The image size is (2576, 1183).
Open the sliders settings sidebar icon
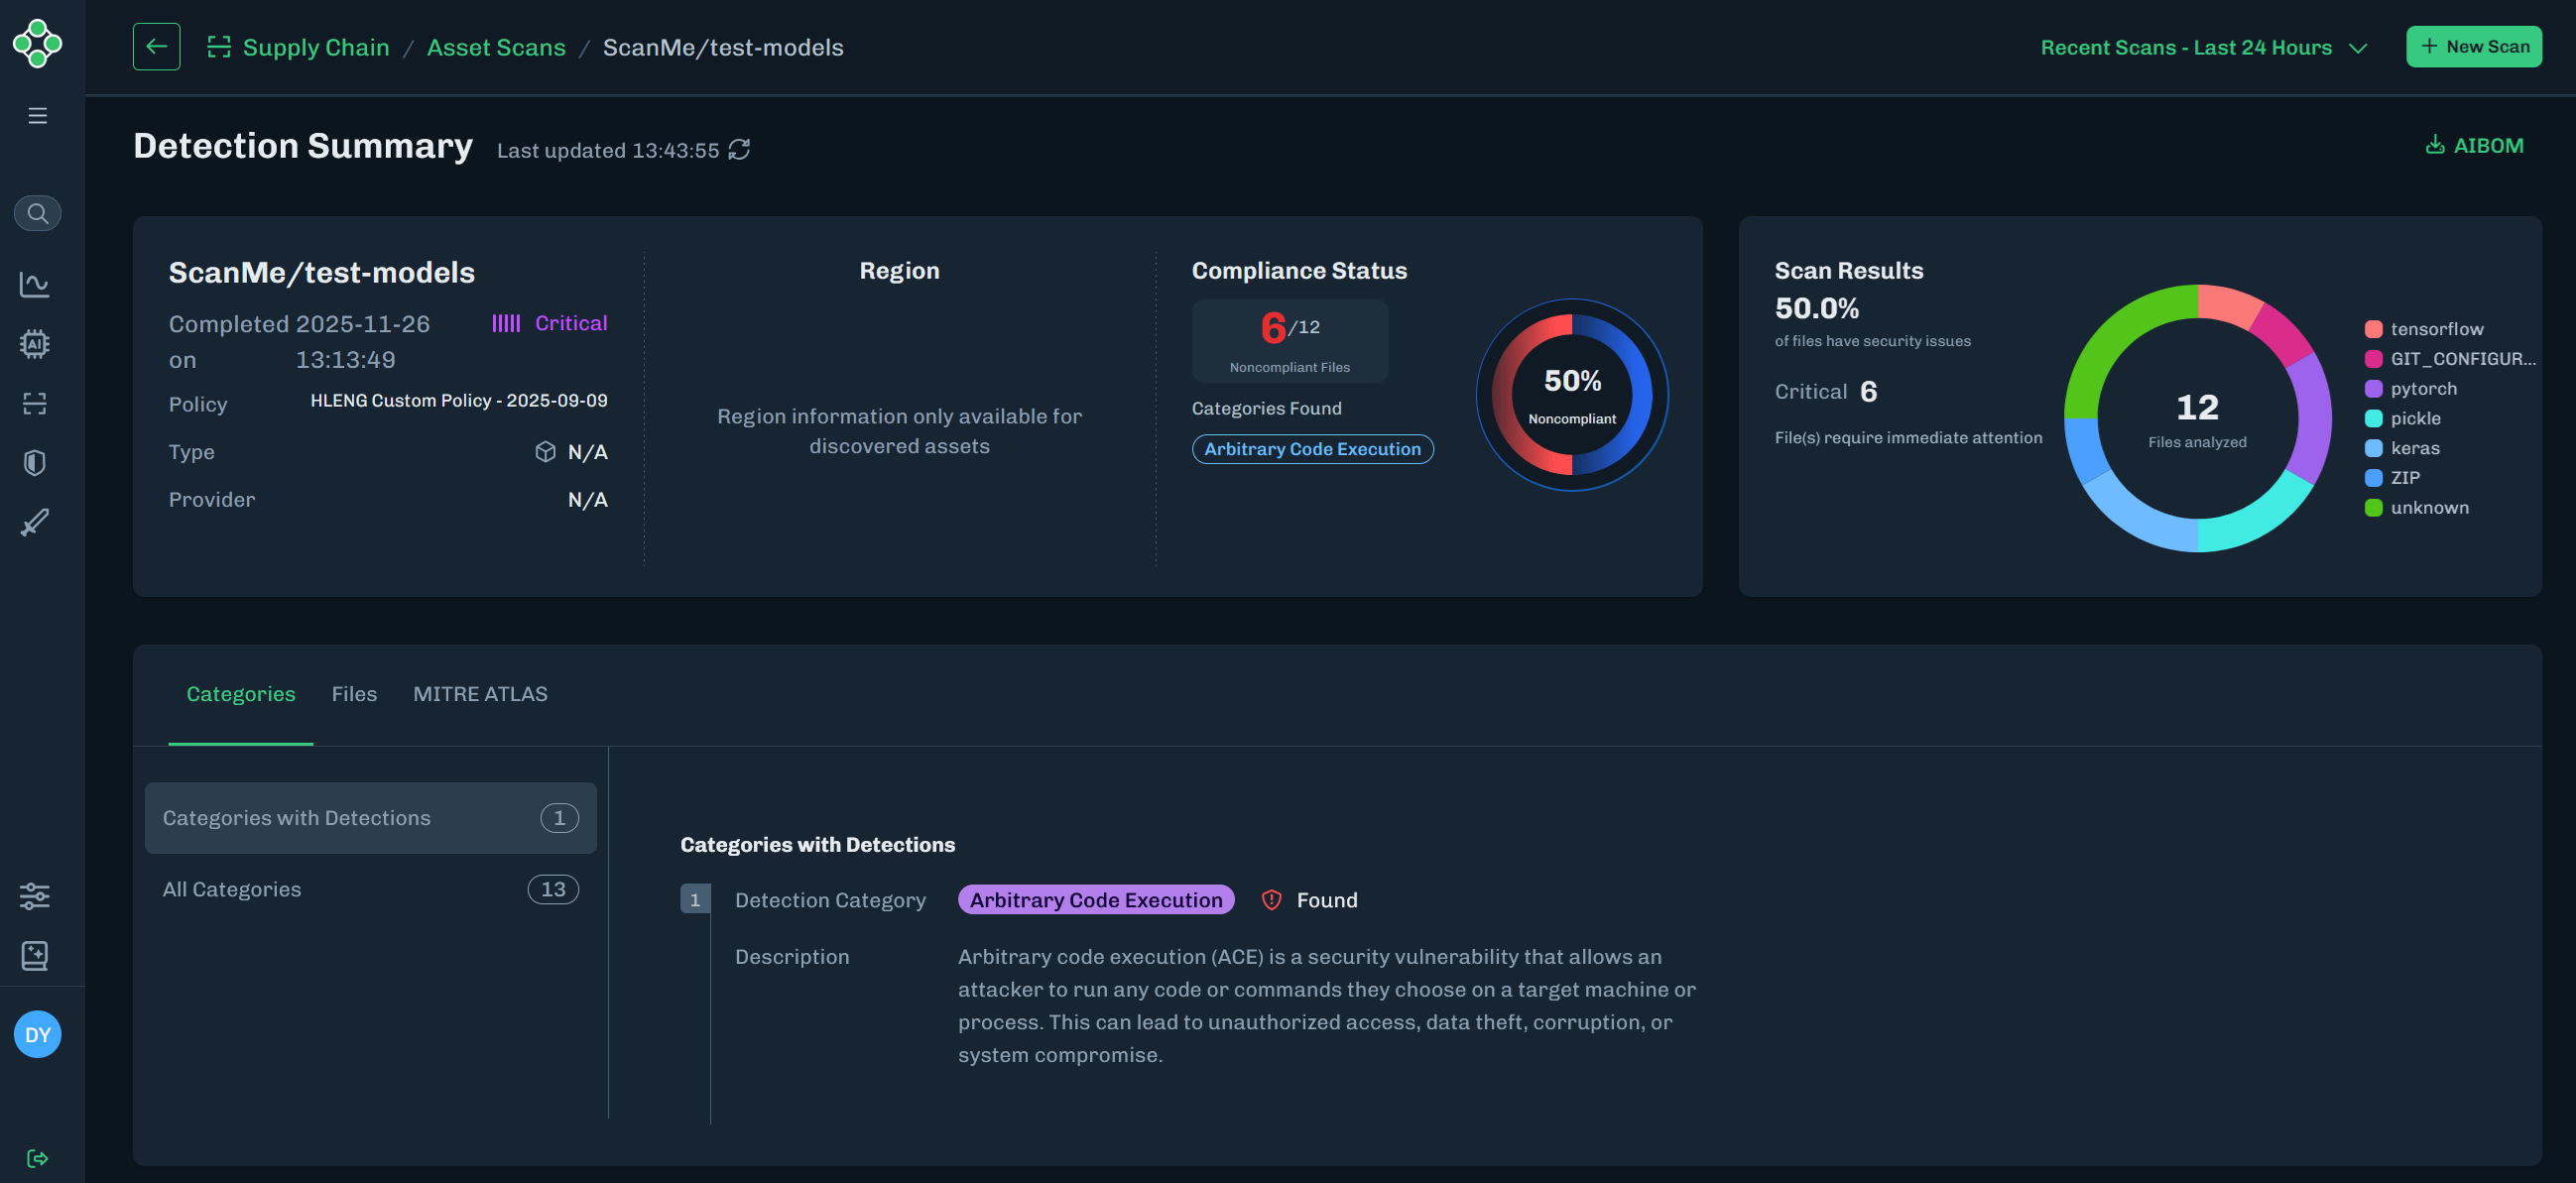tap(35, 896)
